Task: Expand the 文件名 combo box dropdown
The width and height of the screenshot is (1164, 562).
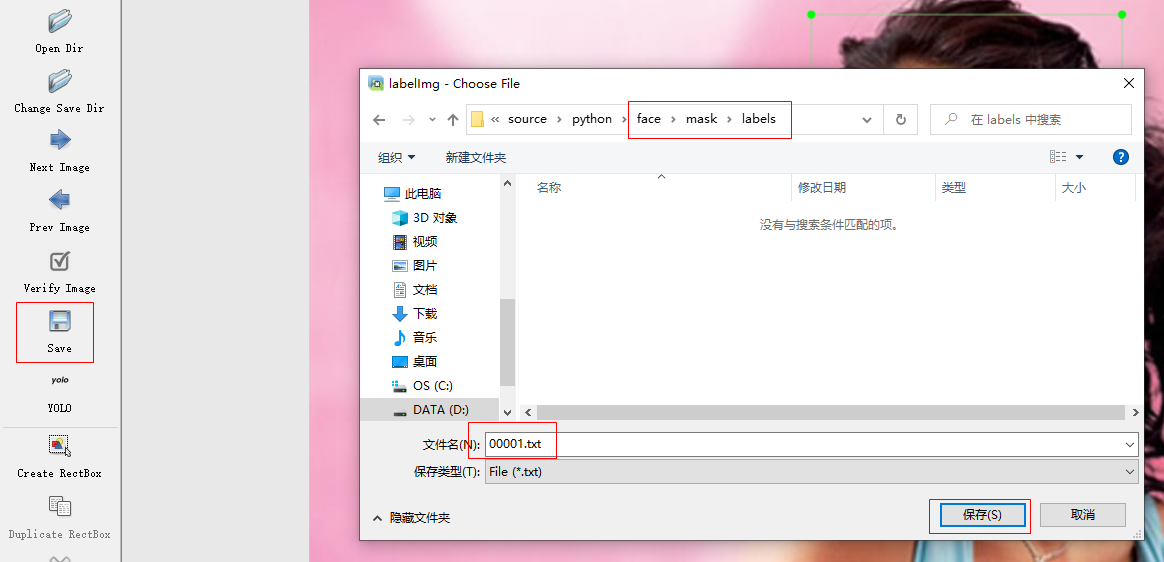Action: pyautogui.click(x=1130, y=445)
